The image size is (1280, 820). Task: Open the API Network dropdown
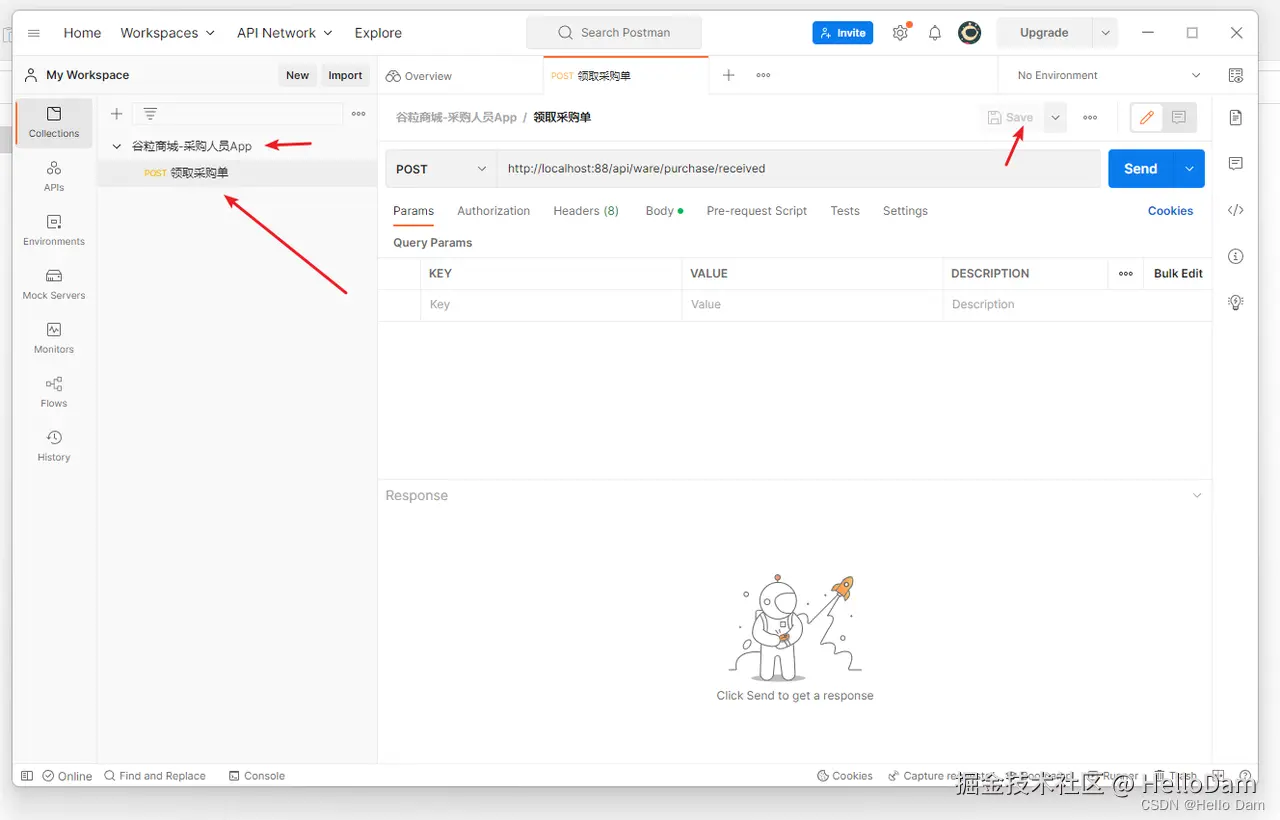(x=285, y=33)
